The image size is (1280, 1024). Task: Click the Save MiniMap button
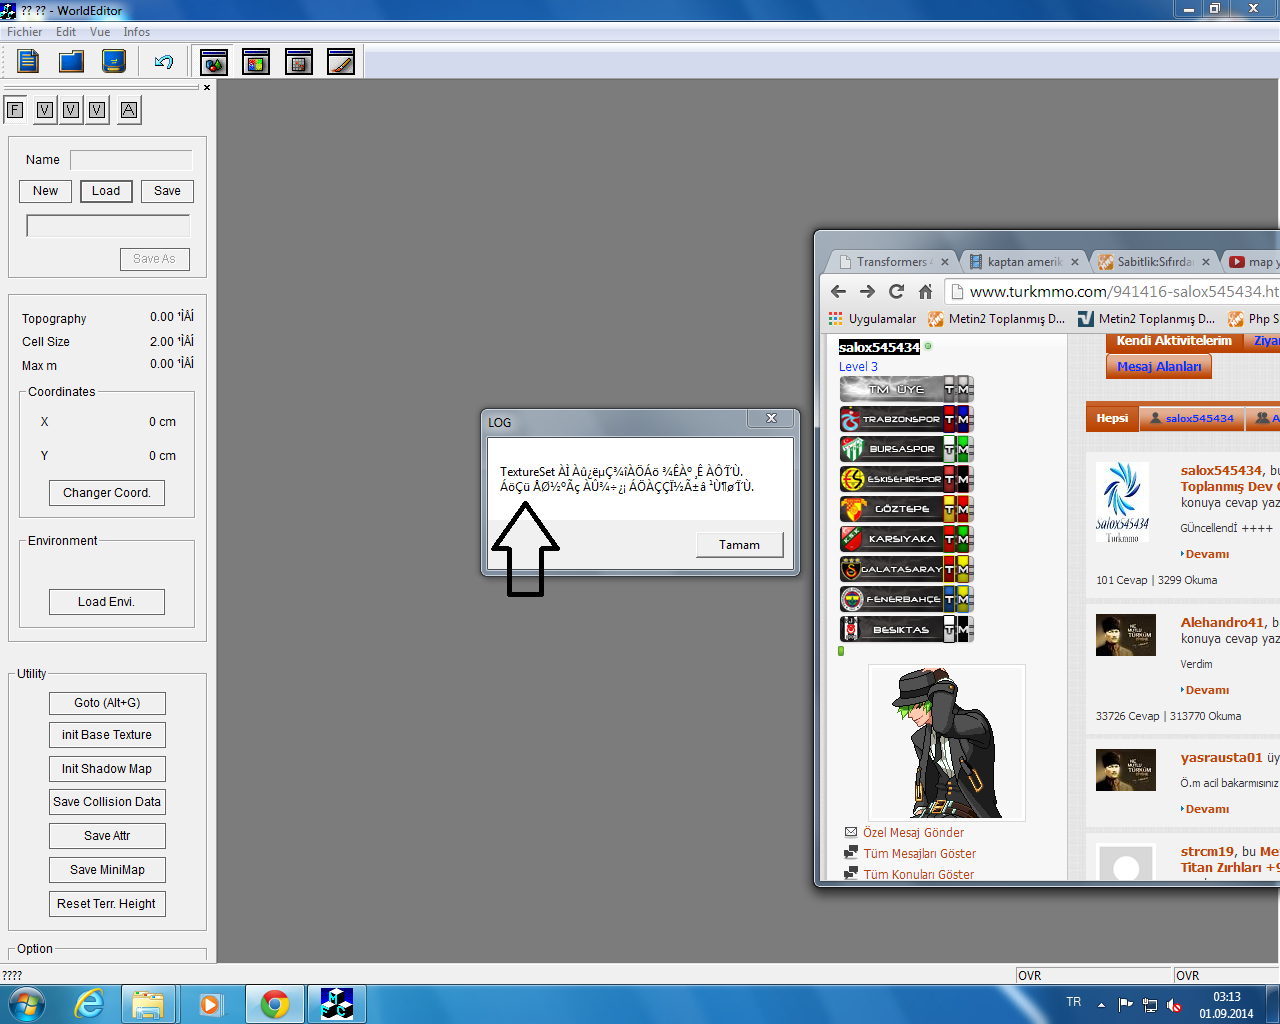click(x=107, y=870)
